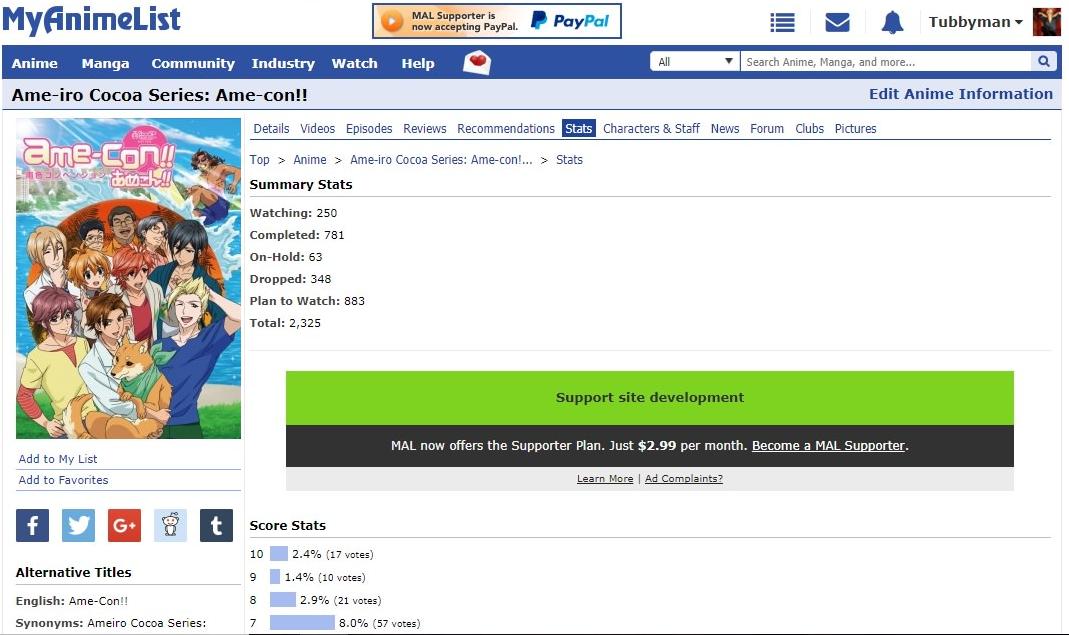Open the Anime menu
The image size is (1069, 635).
pyautogui.click(x=35, y=63)
